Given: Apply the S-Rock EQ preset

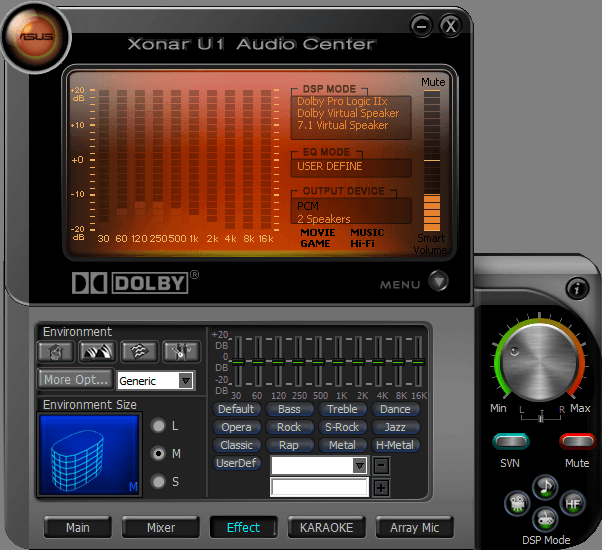Looking at the screenshot, I should (342, 427).
